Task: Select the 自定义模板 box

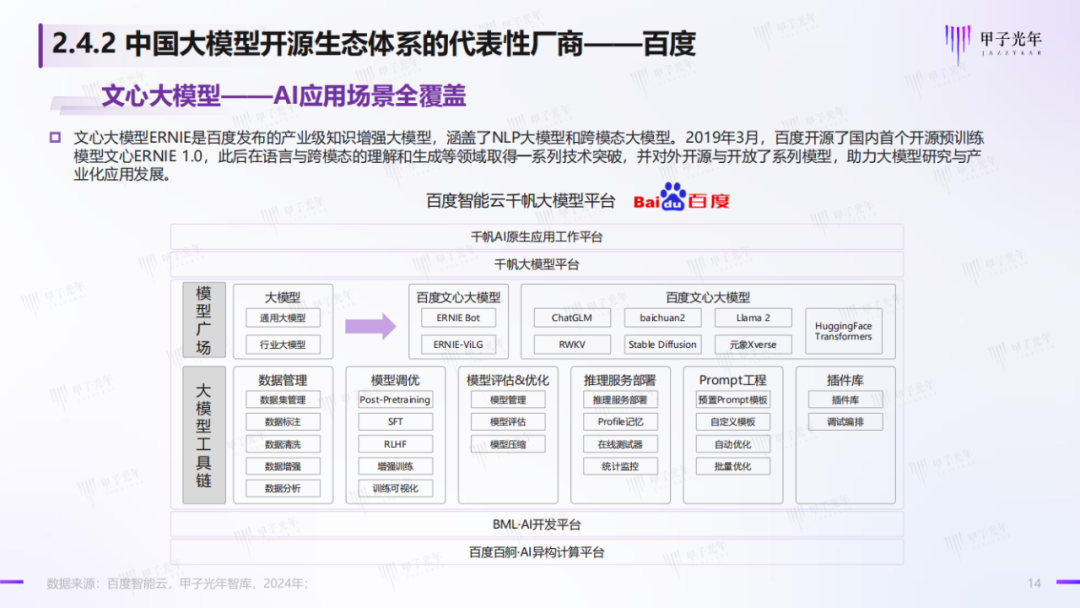Action: click(x=733, y=422)
